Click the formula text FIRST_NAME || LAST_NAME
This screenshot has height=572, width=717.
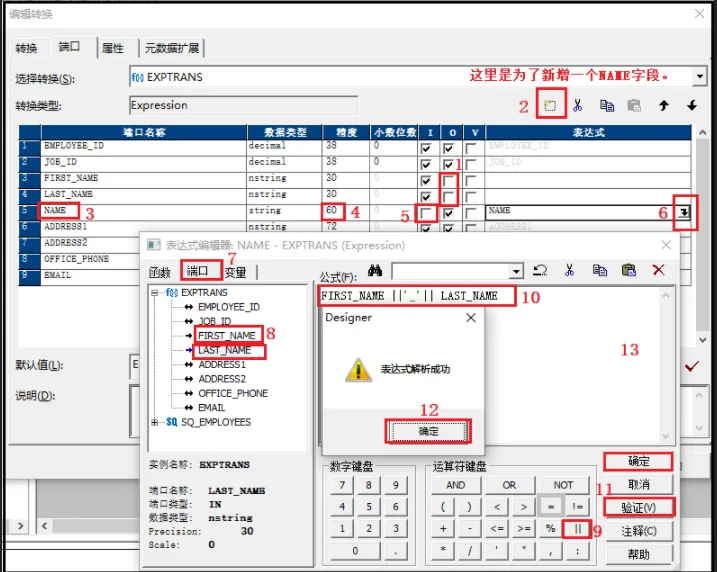(409, 296)
